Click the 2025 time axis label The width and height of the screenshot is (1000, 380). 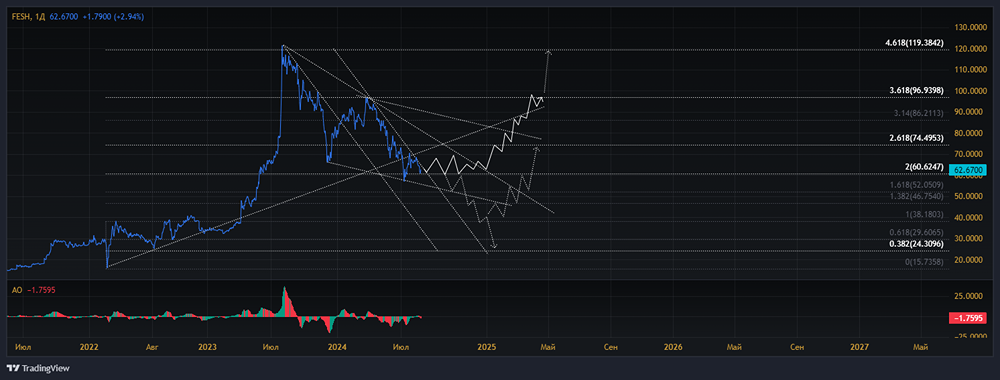487,347
